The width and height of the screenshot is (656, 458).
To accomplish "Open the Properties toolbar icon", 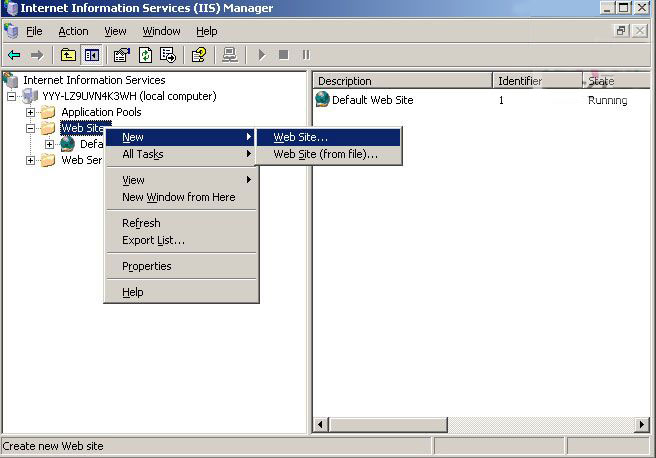I will coord(121,55).
